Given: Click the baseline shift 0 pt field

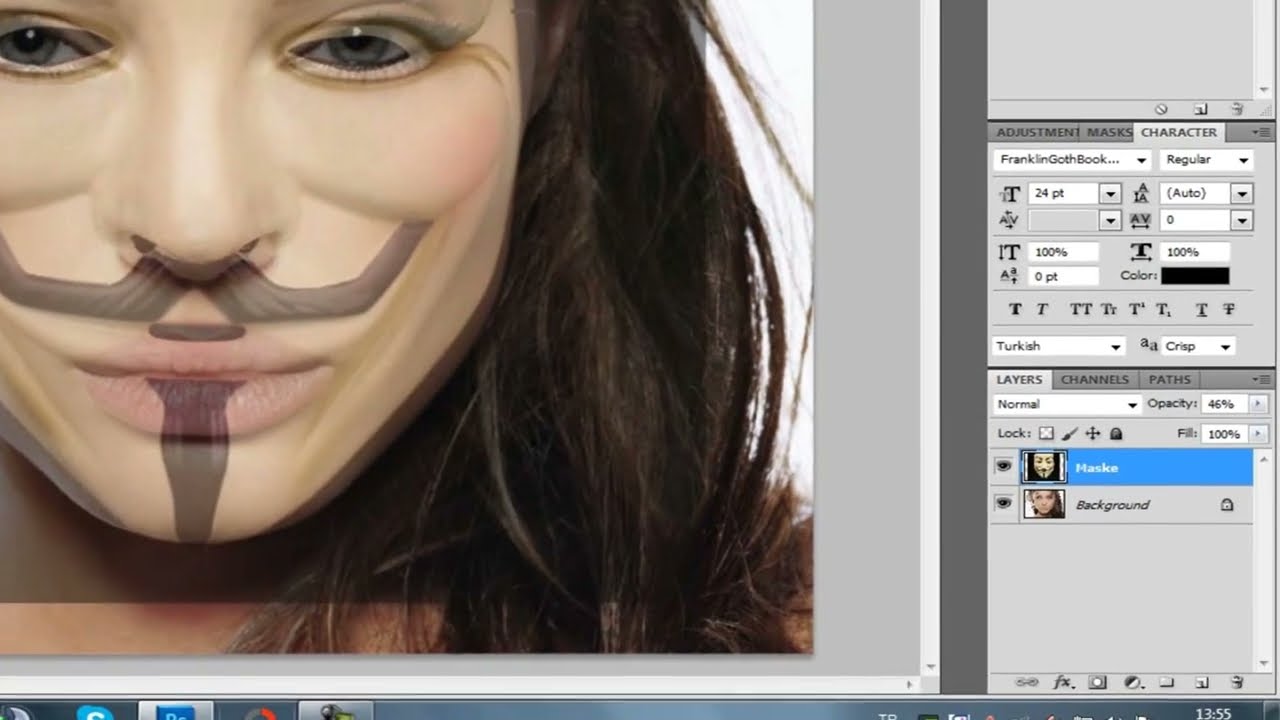Looking at the screenshot, I should (x=1063, y=276).
